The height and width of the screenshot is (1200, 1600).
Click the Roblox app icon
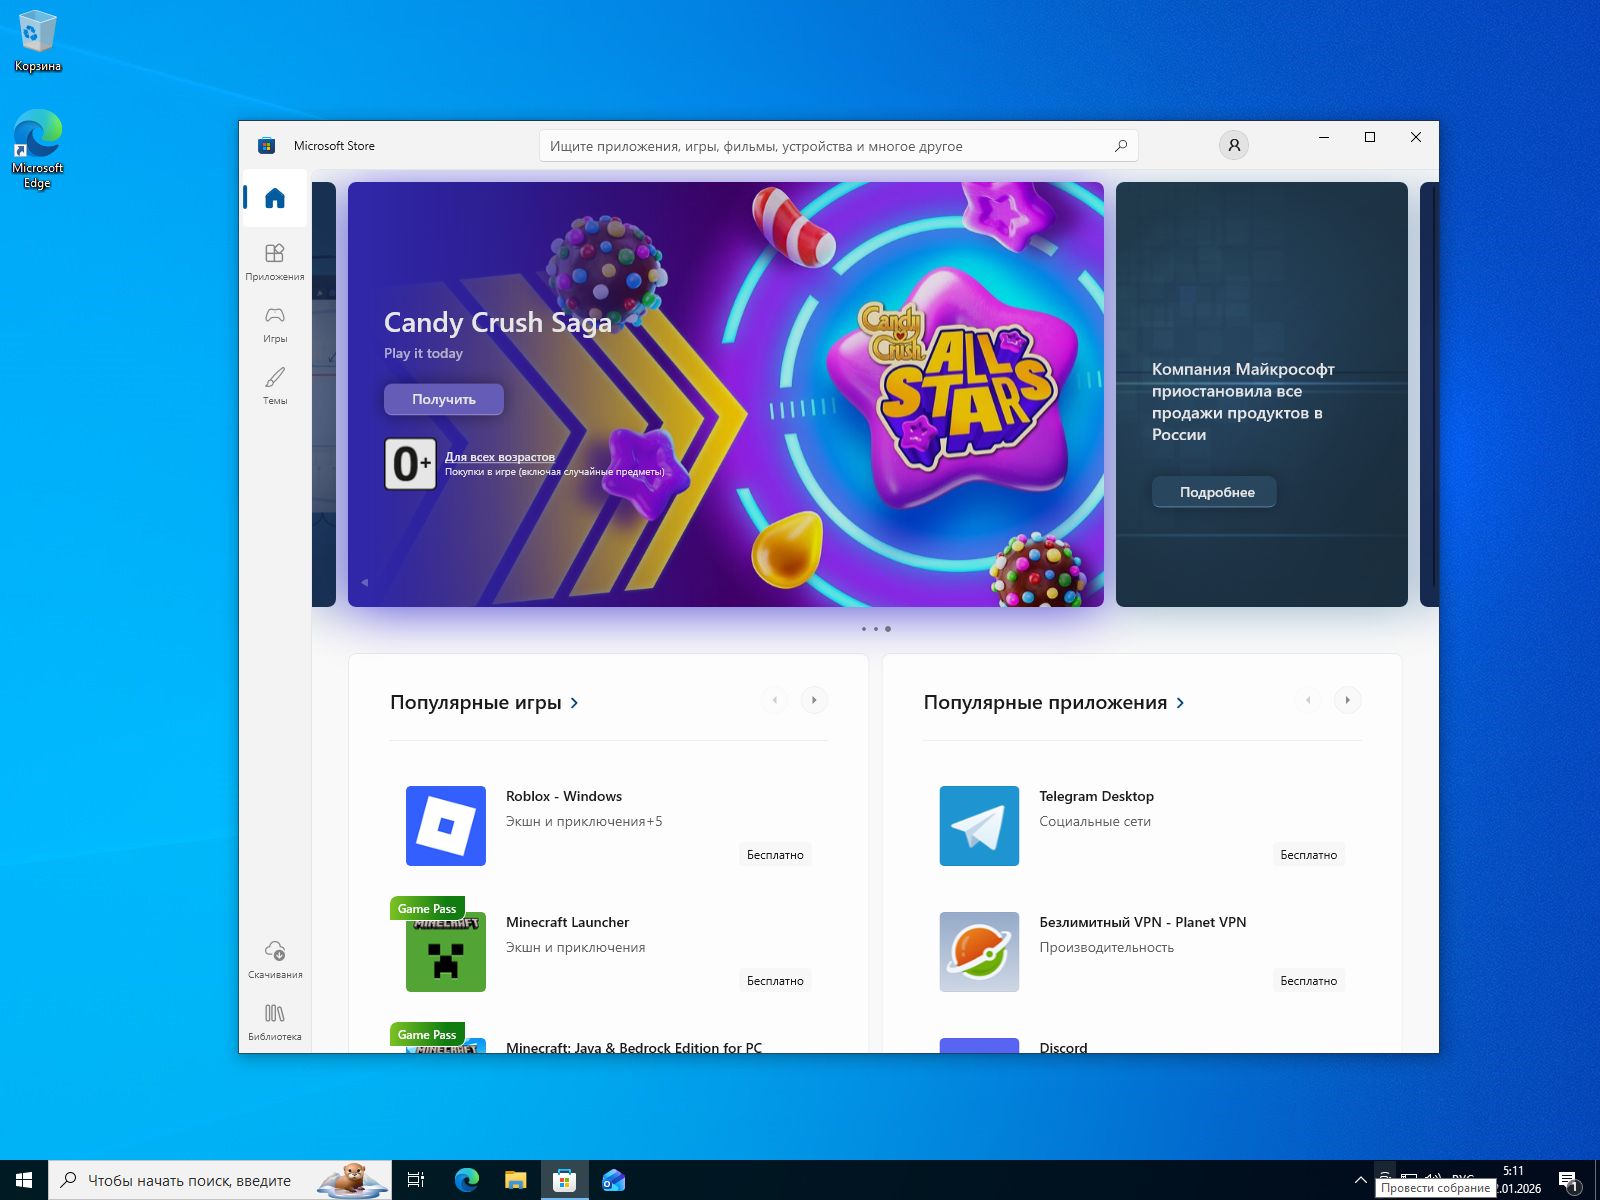(x=446, y=826)
